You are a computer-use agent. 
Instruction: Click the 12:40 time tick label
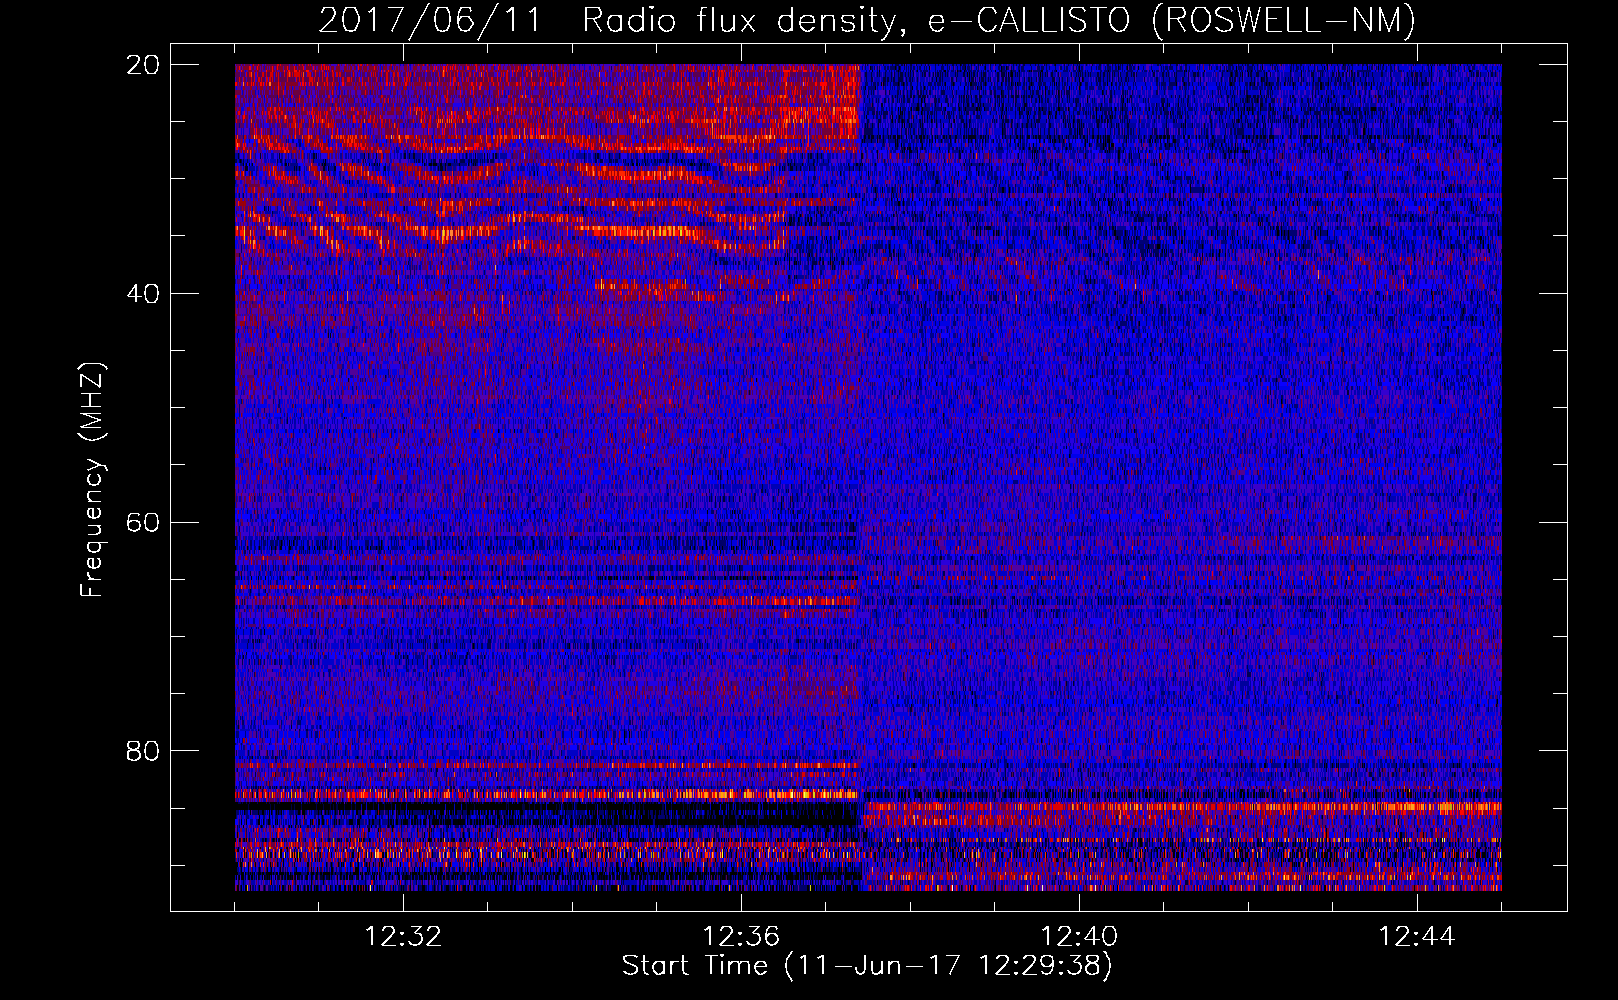click(x=1079, y=937)
